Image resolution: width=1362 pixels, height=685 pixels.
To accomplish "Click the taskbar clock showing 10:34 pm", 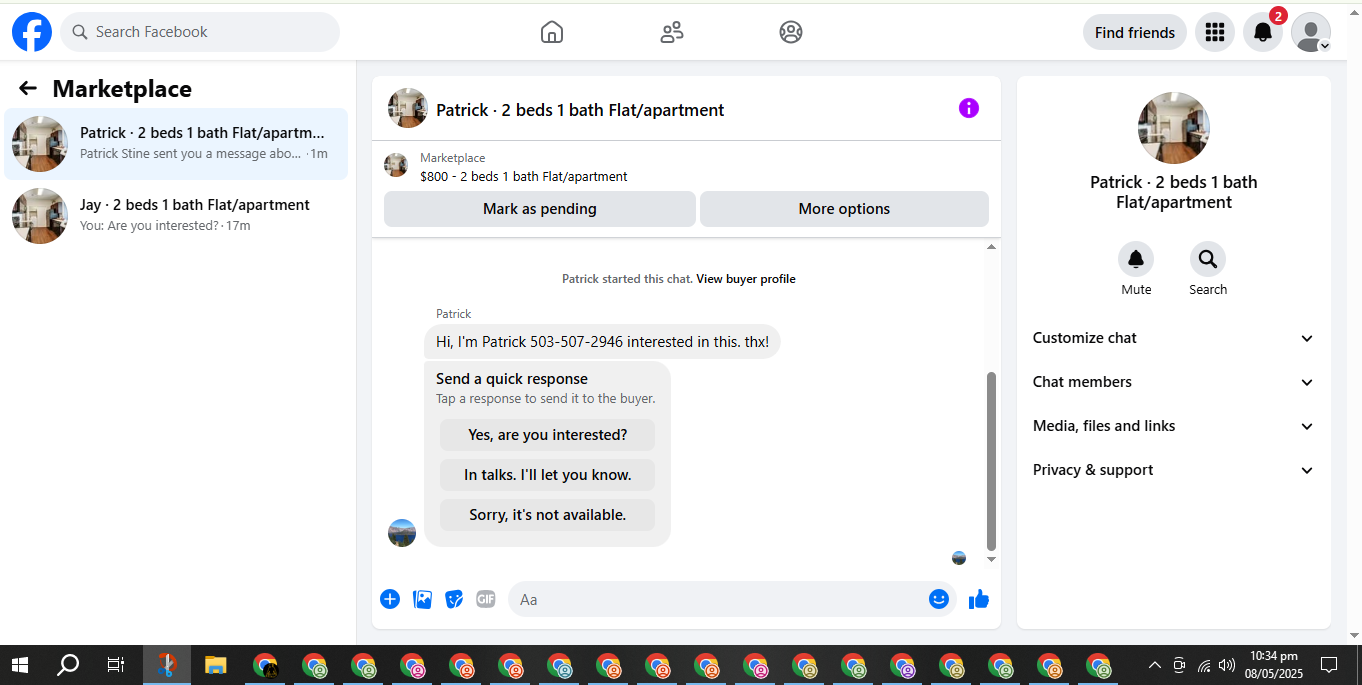I will [x=1274, y=665].
